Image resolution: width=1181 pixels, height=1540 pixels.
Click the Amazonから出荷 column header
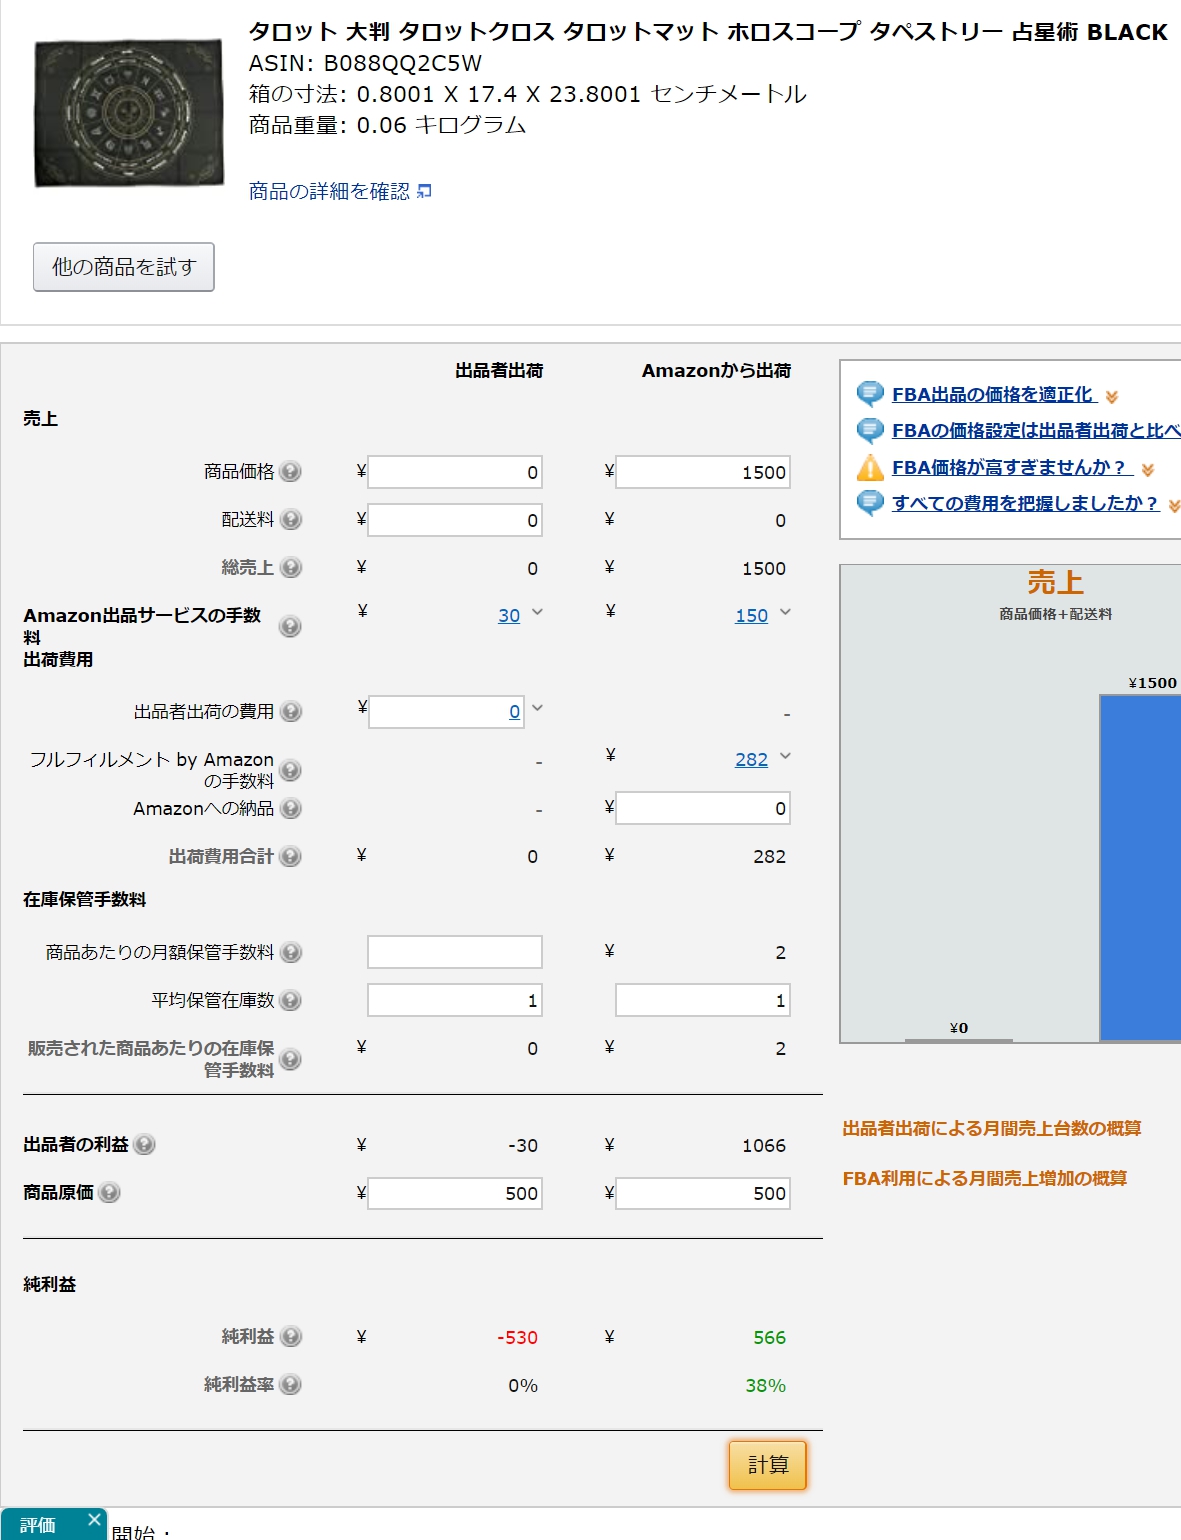point(717,371)
